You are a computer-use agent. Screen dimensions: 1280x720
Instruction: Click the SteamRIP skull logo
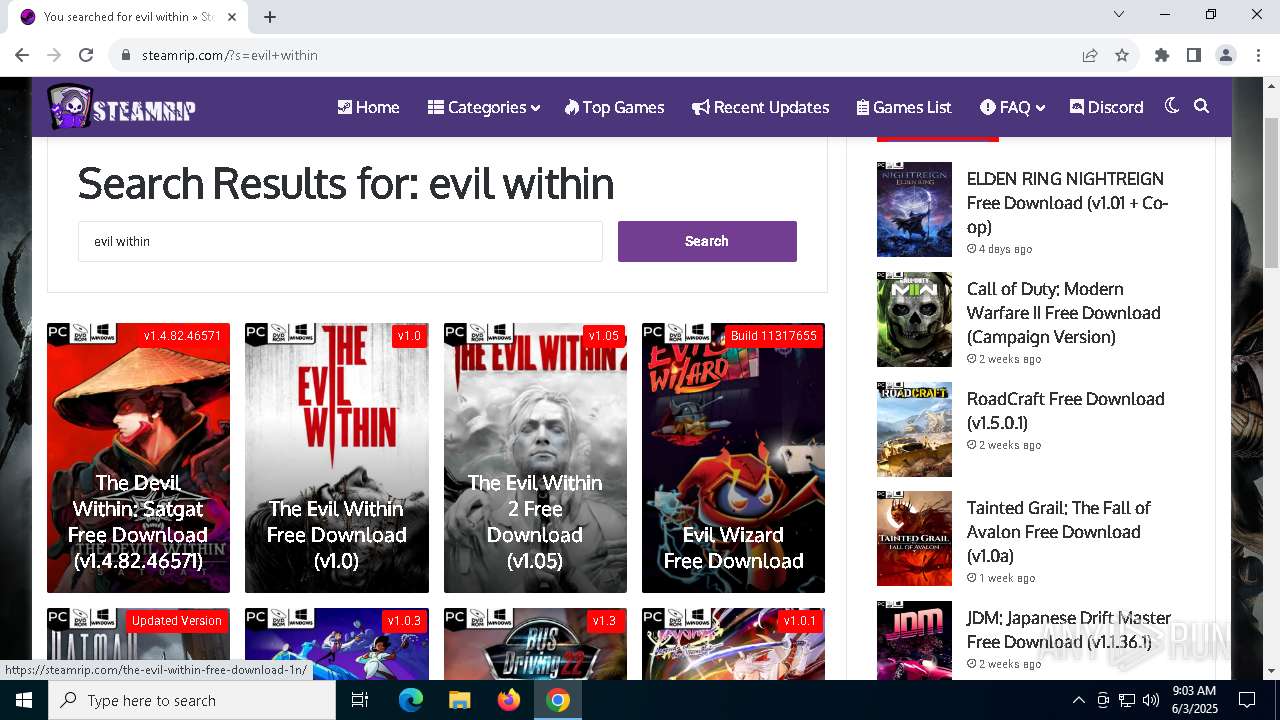(x=121, y=107)
